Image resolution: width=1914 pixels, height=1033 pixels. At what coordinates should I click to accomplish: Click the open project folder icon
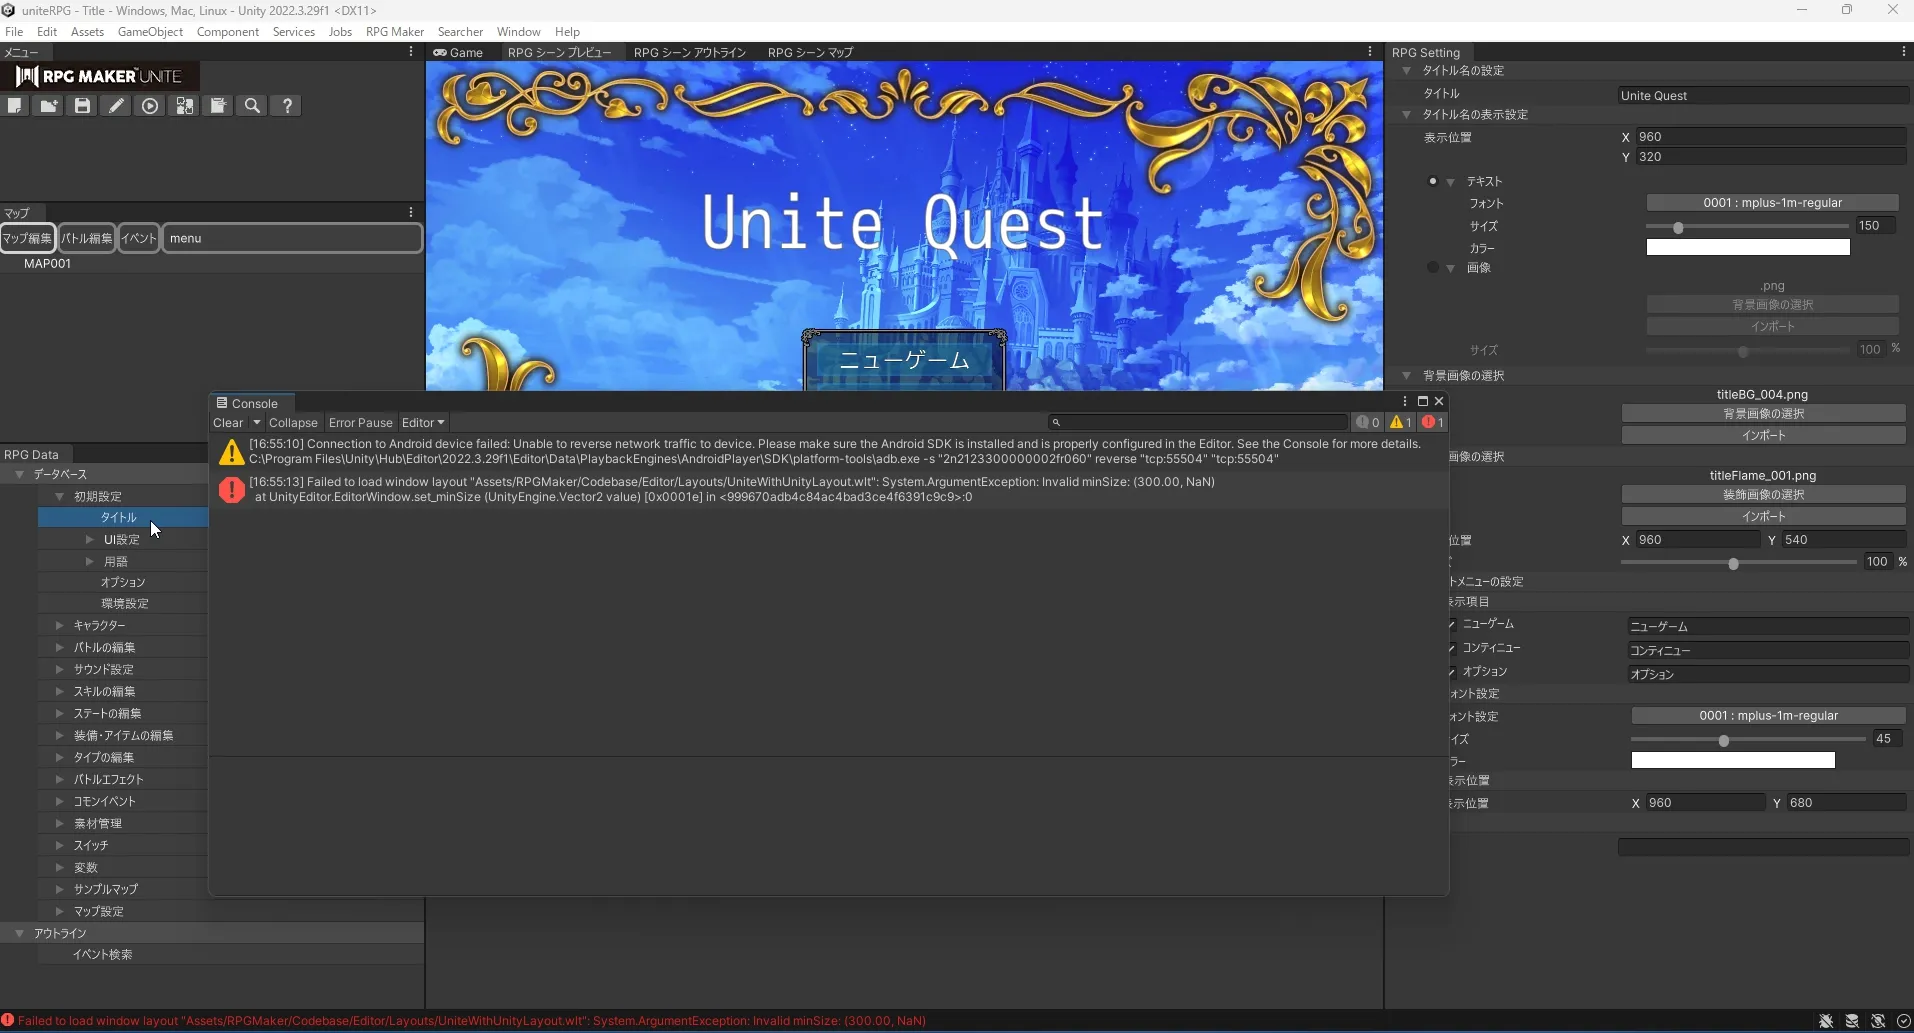[x=48, y=106]
